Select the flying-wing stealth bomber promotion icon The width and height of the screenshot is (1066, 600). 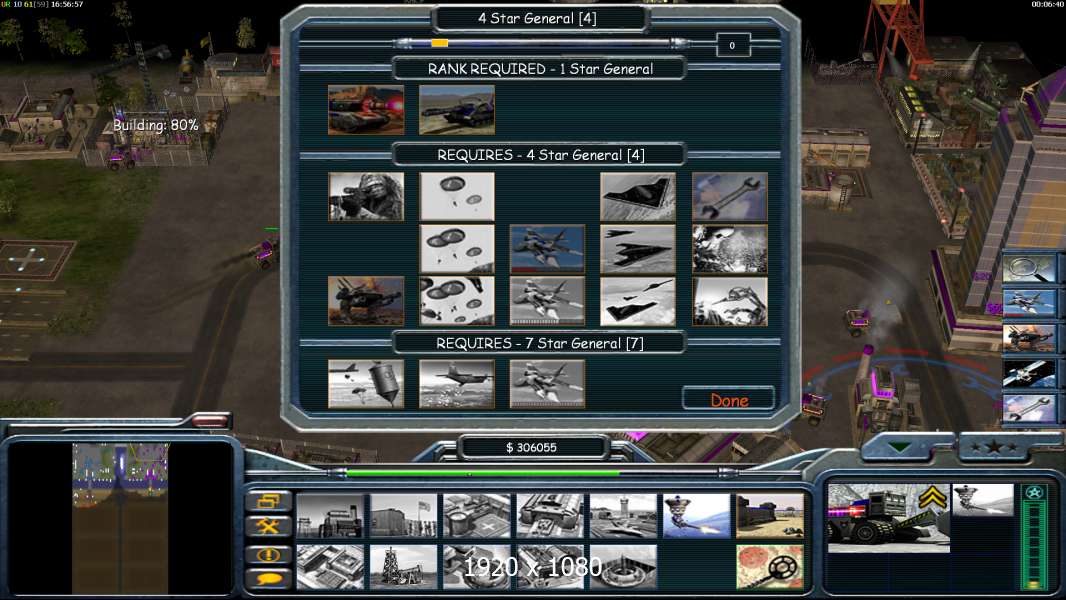[638, 197]
